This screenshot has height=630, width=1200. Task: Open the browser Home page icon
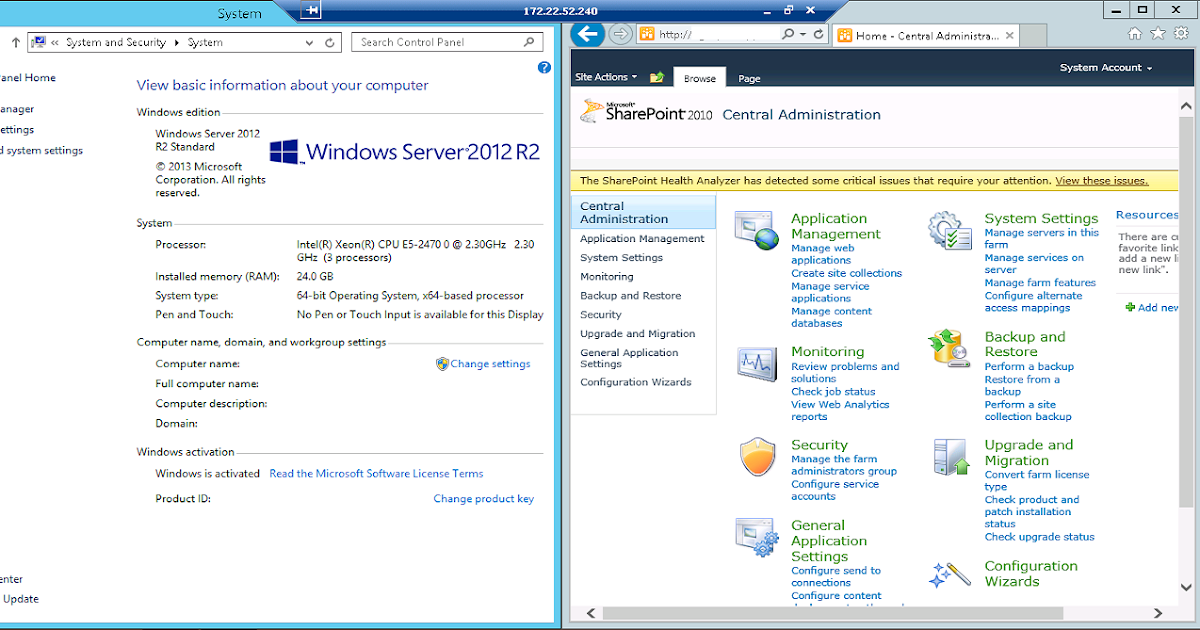(x=1135, y=33)
